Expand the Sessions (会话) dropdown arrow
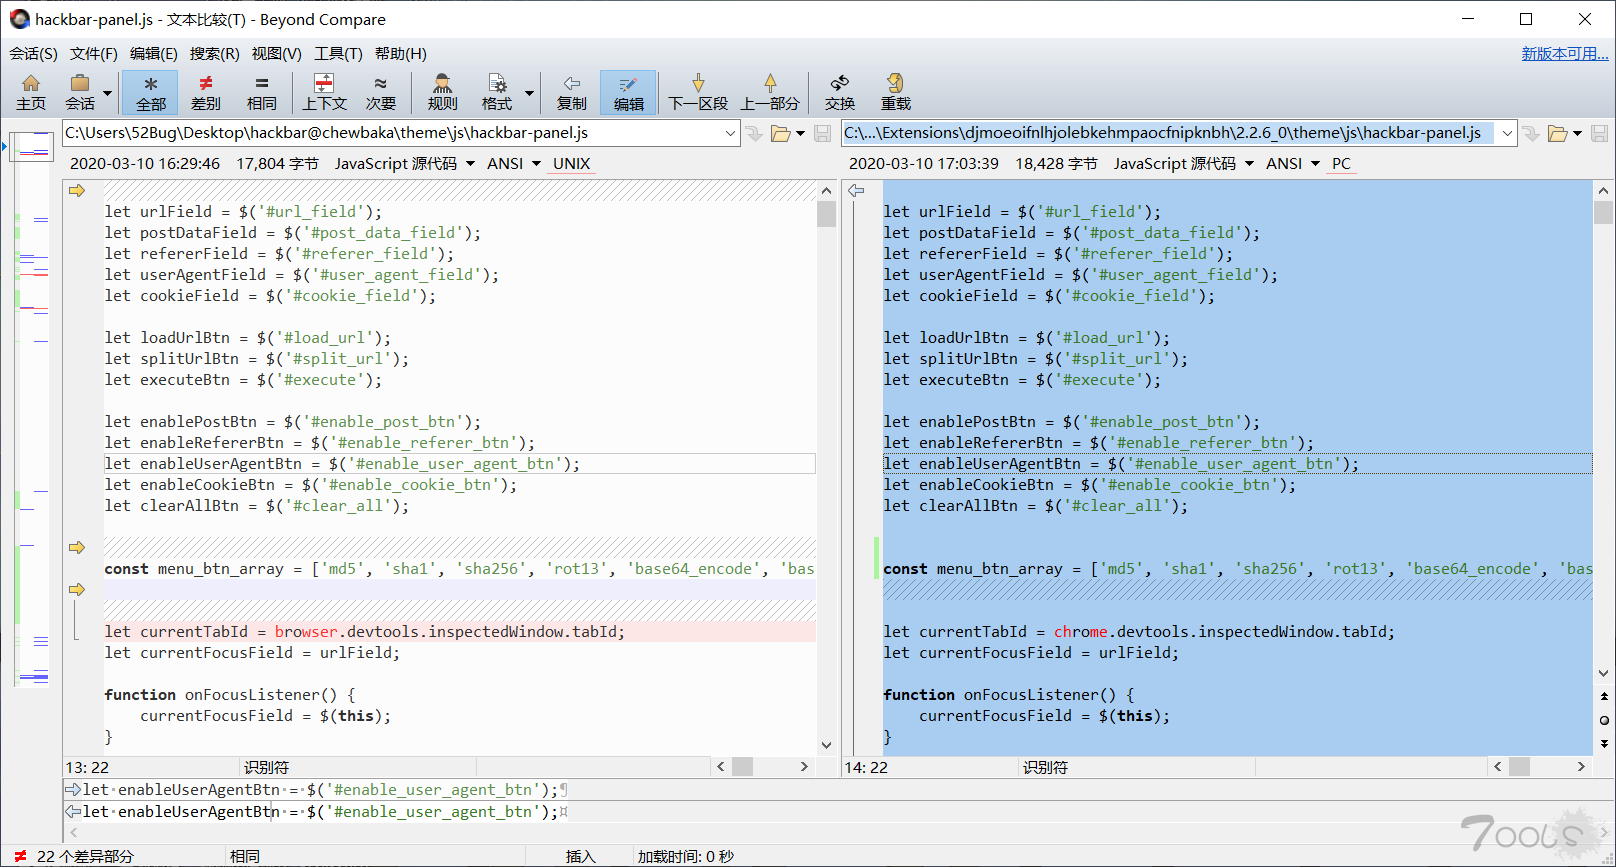Screen dimensions: 1616x867 (108, 93)
